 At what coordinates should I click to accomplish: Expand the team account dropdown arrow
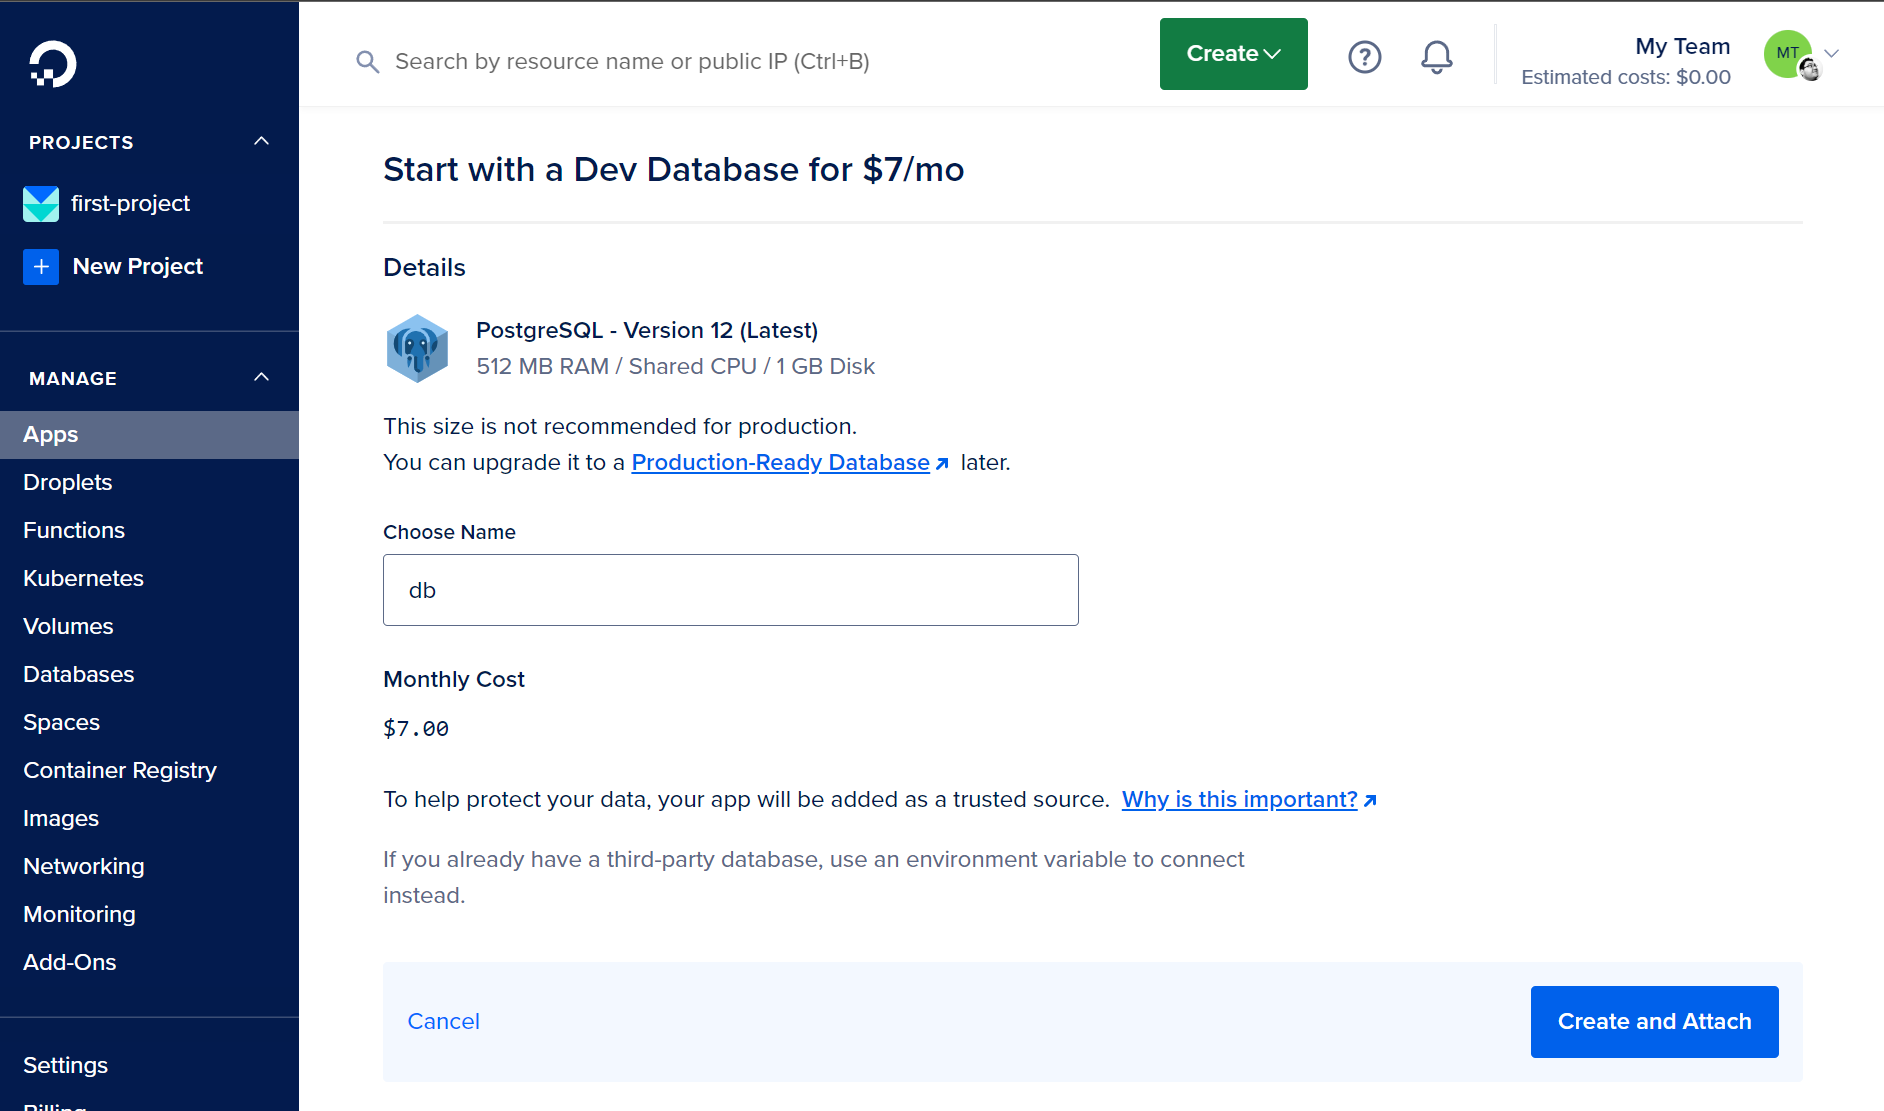point(1832,54)
